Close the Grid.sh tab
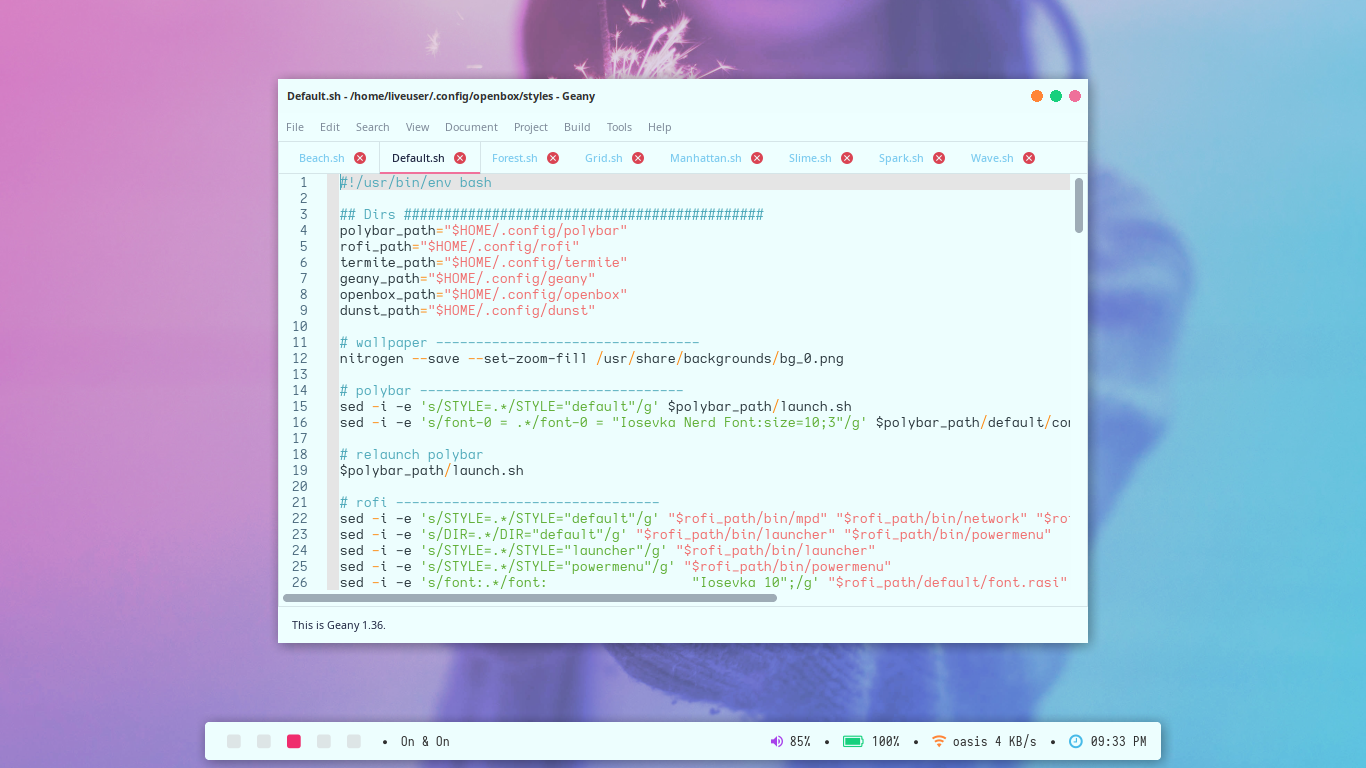 (x=638, y=158)
